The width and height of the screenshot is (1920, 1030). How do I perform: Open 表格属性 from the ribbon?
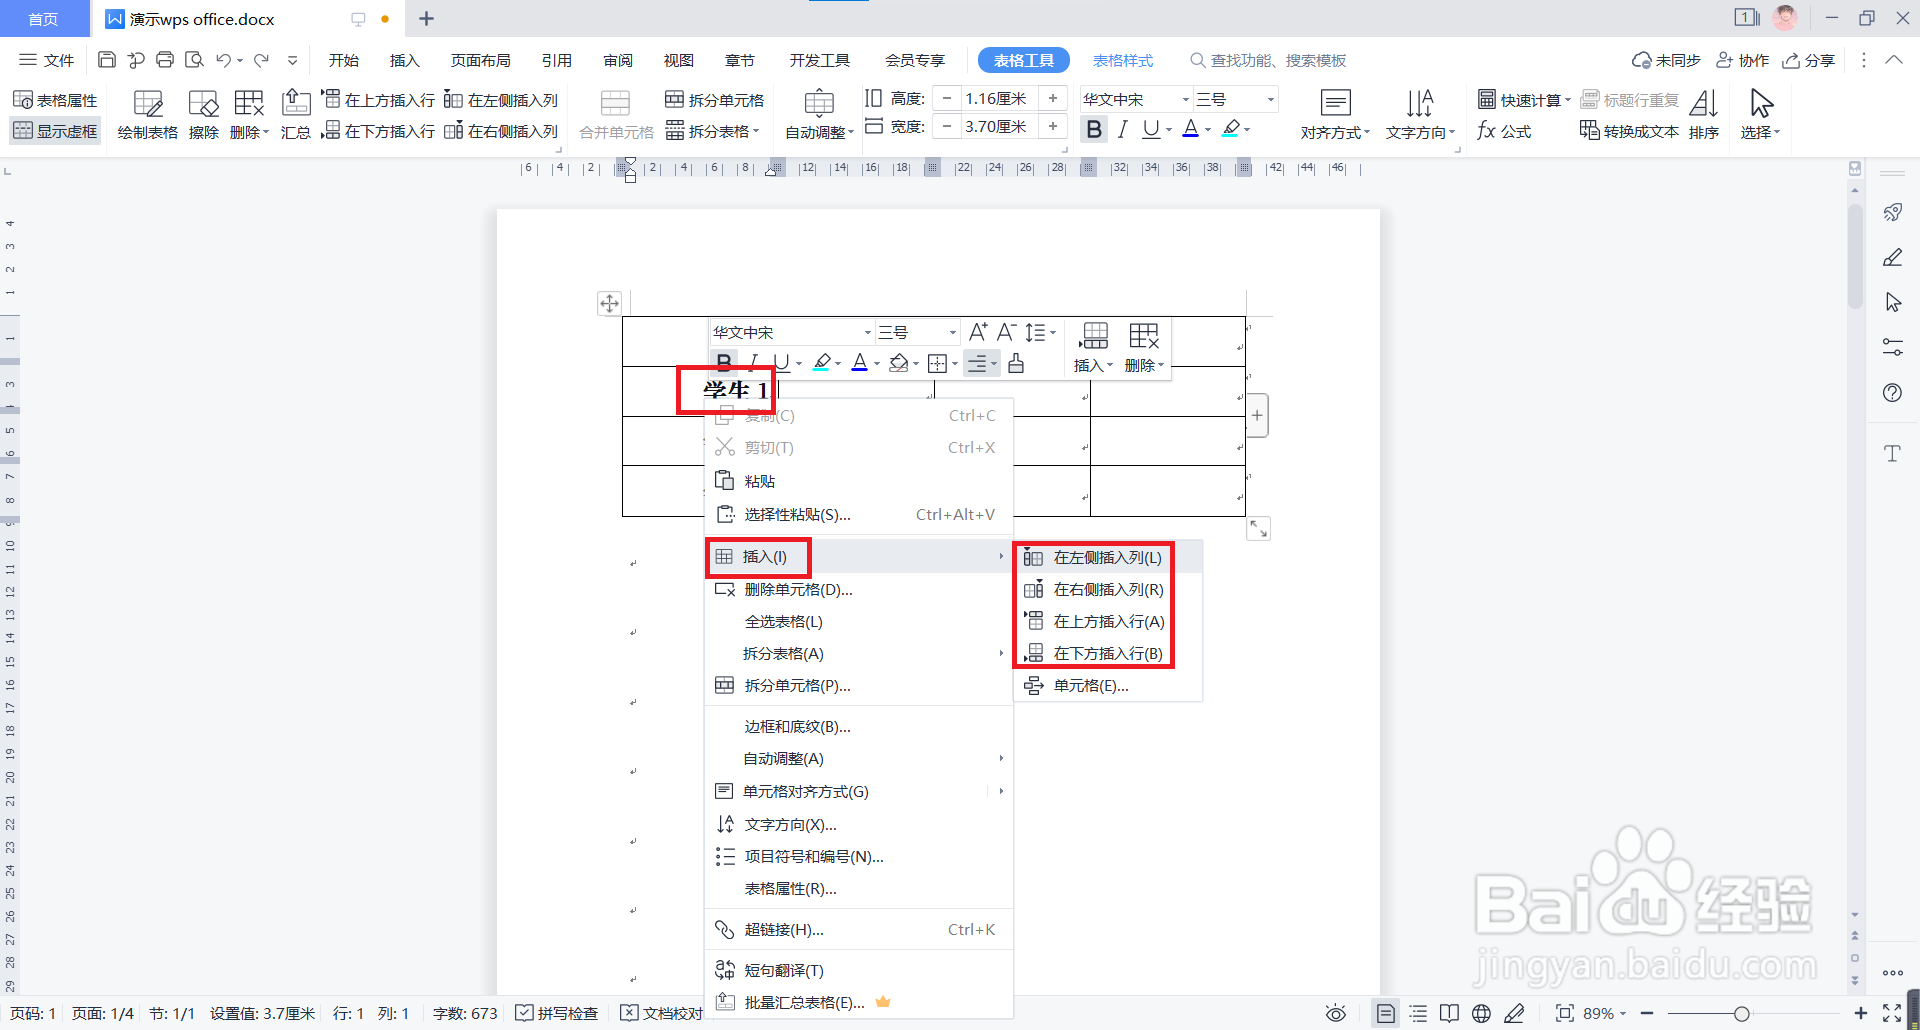click(x=55, y=99)
